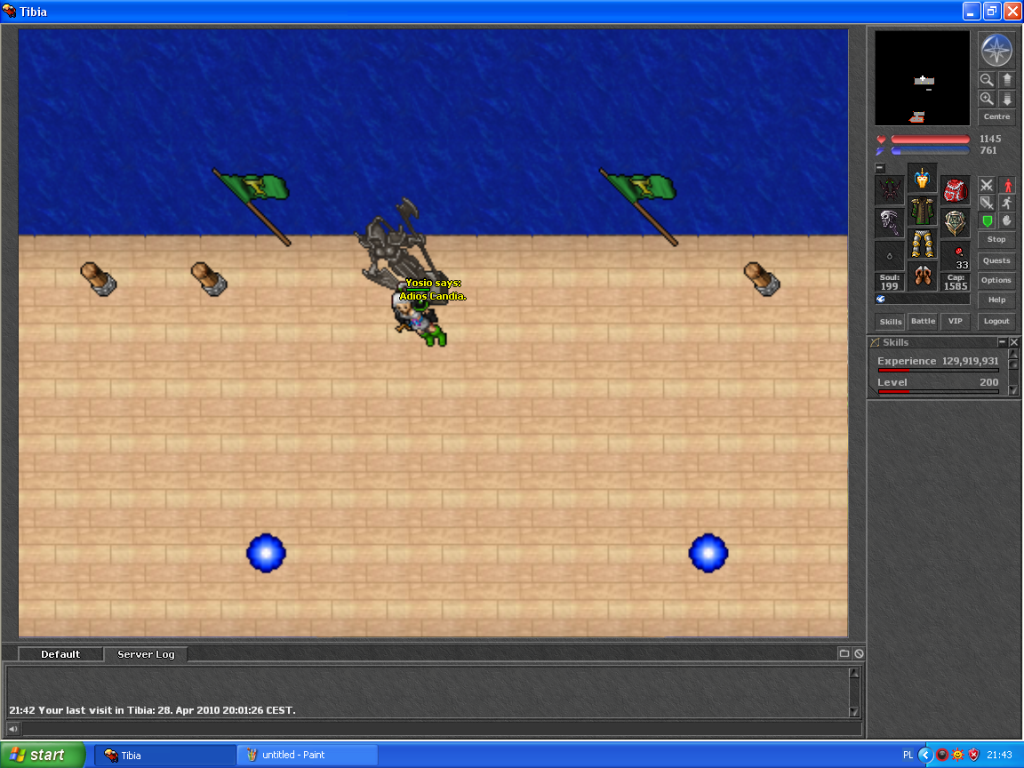Select the shield equipment slot
The width and height of the screenshot is (1024, 768).
pyautogui.click(x=955, y=223)
